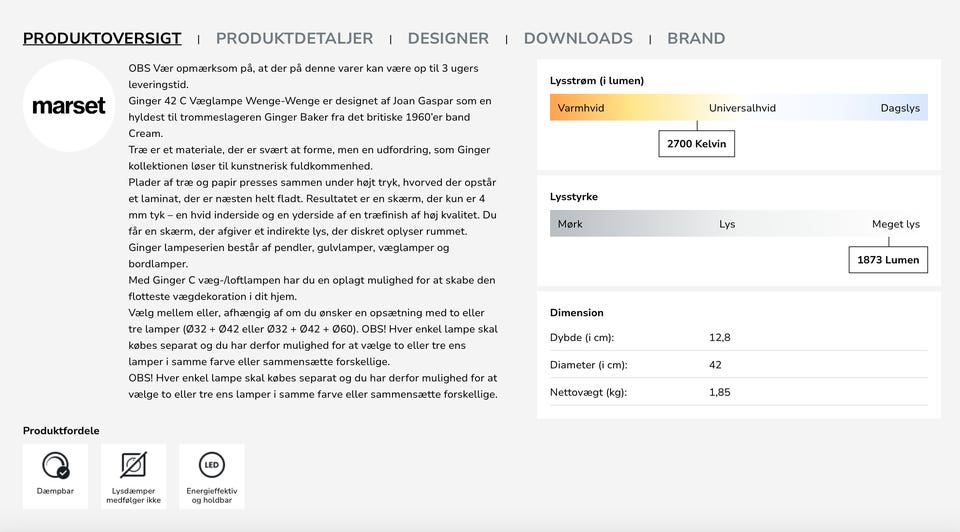This screenshot has height=532, width=960.
Task: Click the 'Med Ginger C væg-/loftlampen' sentence
Action: [312, 288]
